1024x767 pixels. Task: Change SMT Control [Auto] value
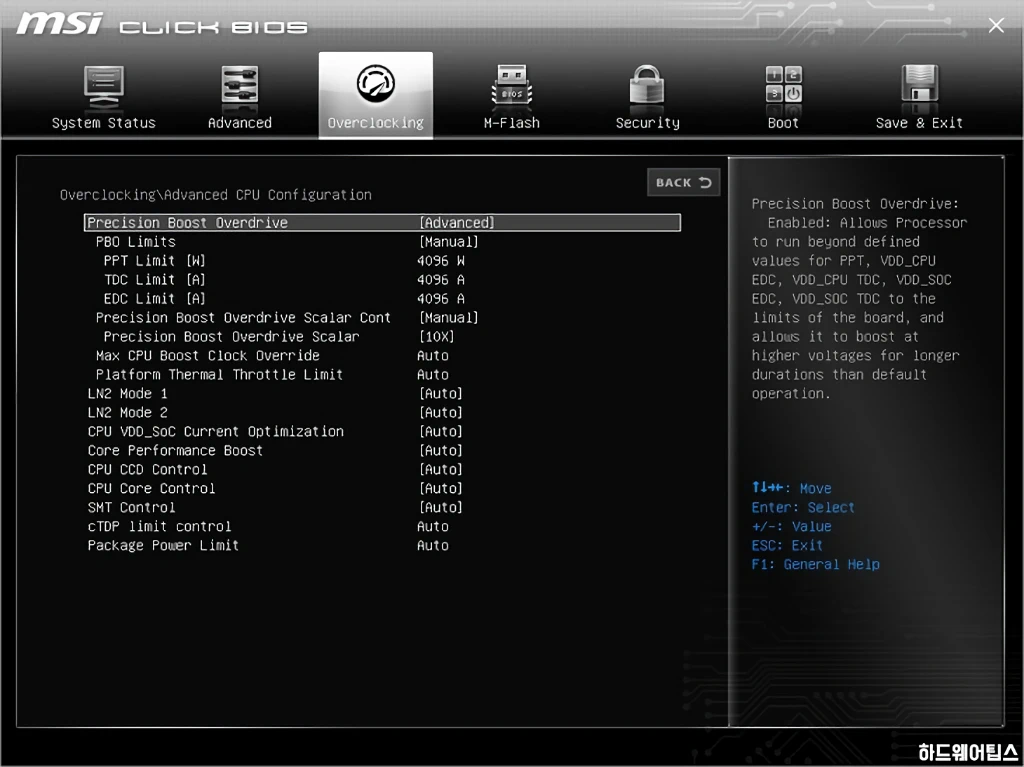[441, 507]
